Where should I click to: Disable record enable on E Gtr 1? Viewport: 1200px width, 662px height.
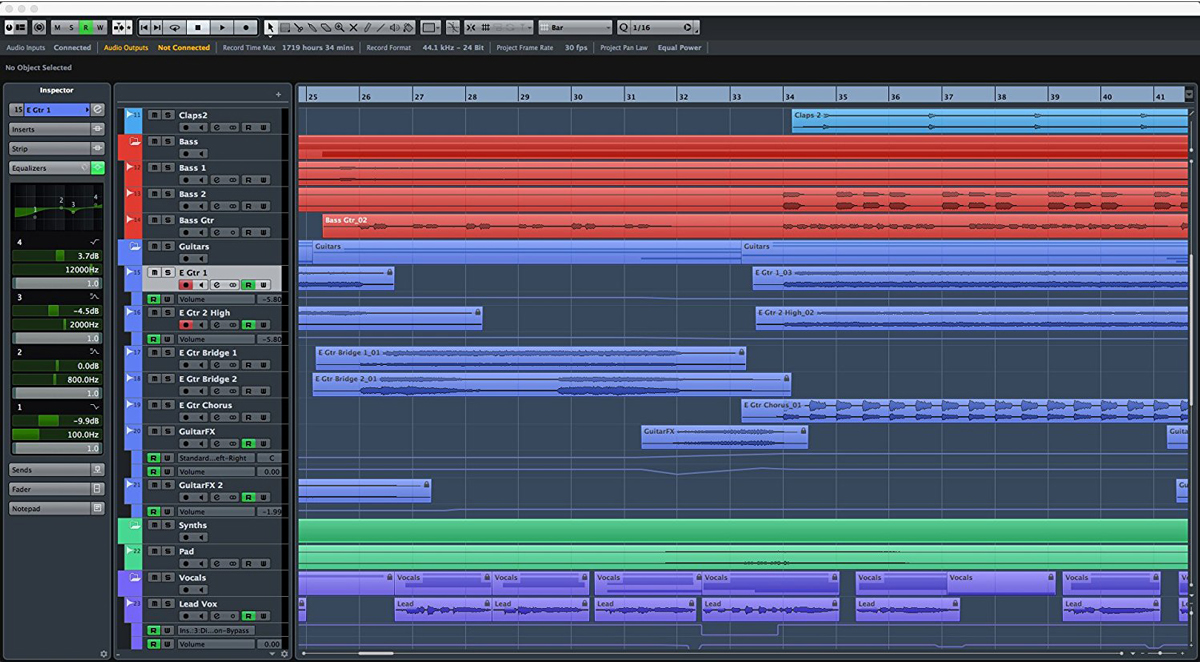point(184,285)
